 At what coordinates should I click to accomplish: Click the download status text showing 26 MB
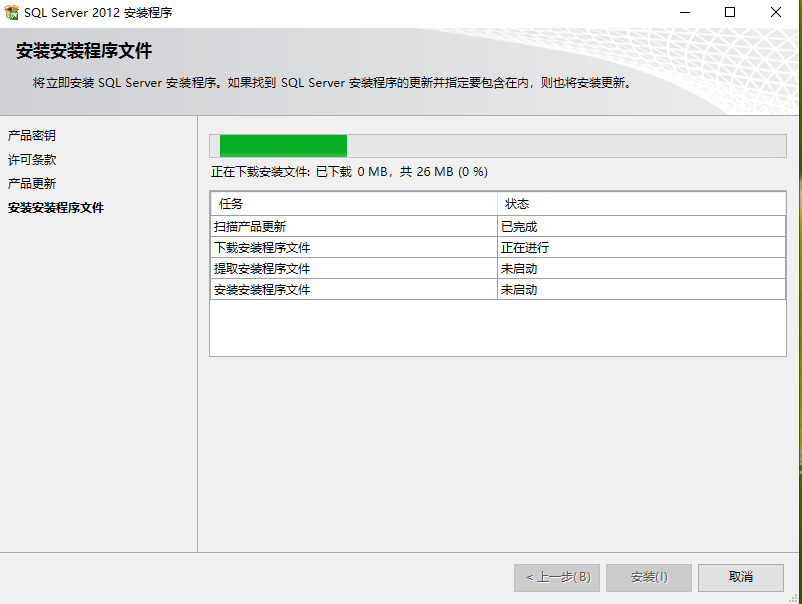[349, 172]
